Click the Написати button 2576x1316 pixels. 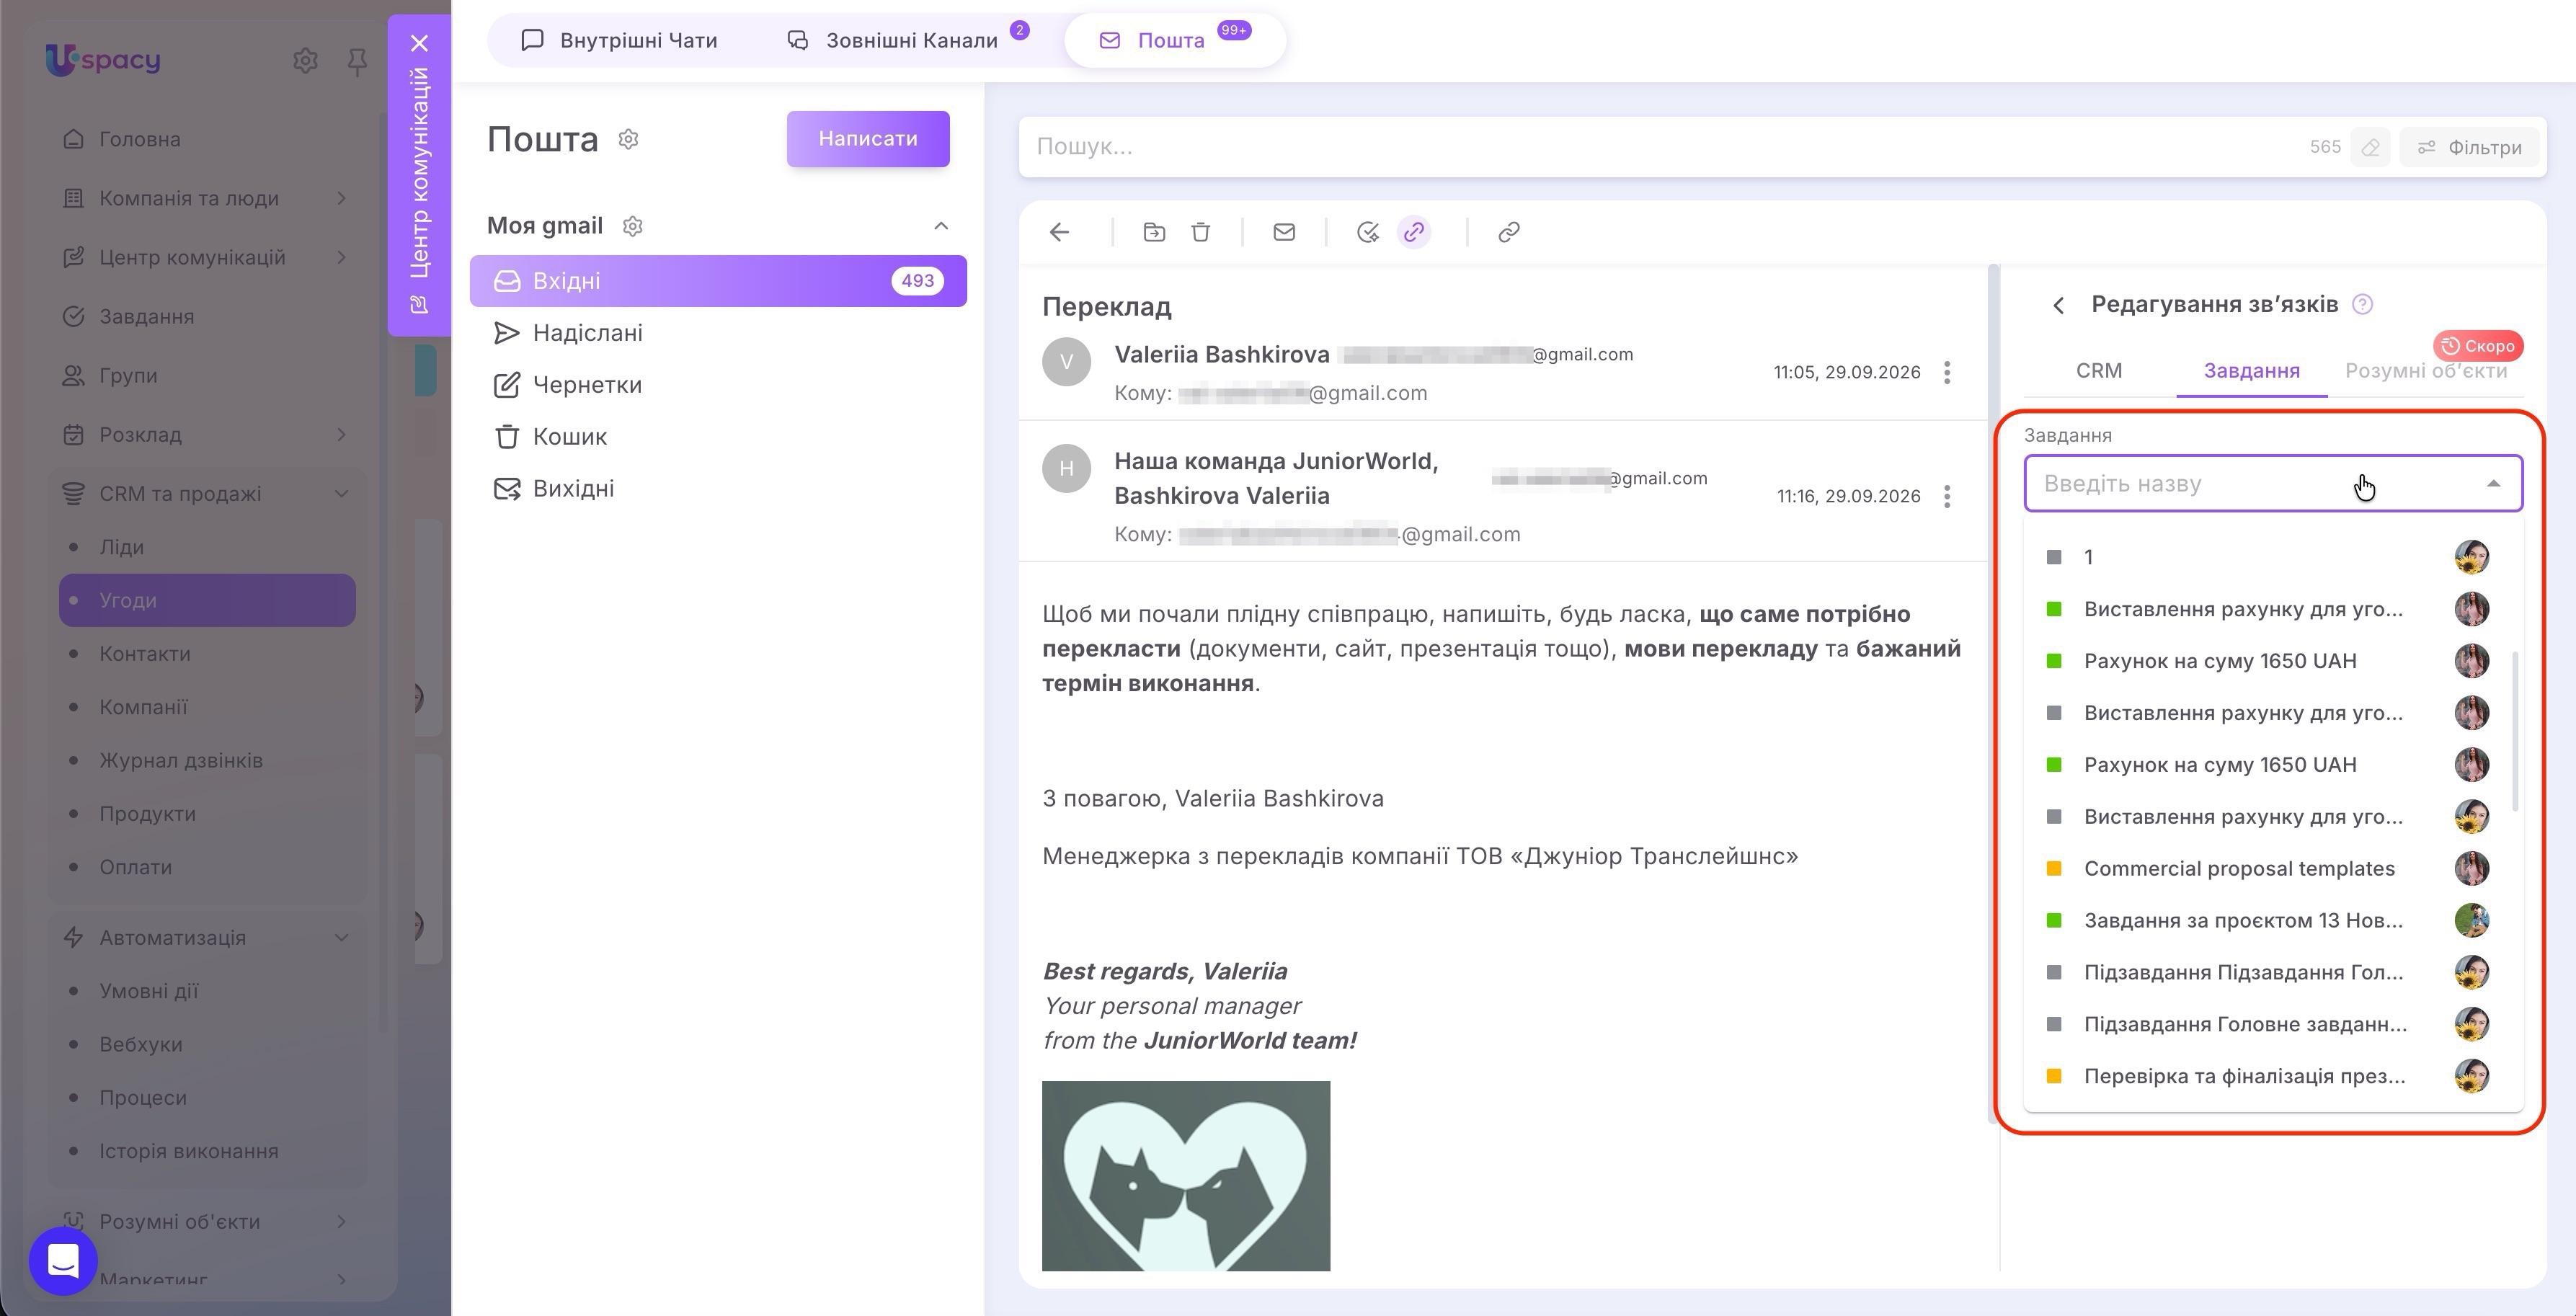867,139
